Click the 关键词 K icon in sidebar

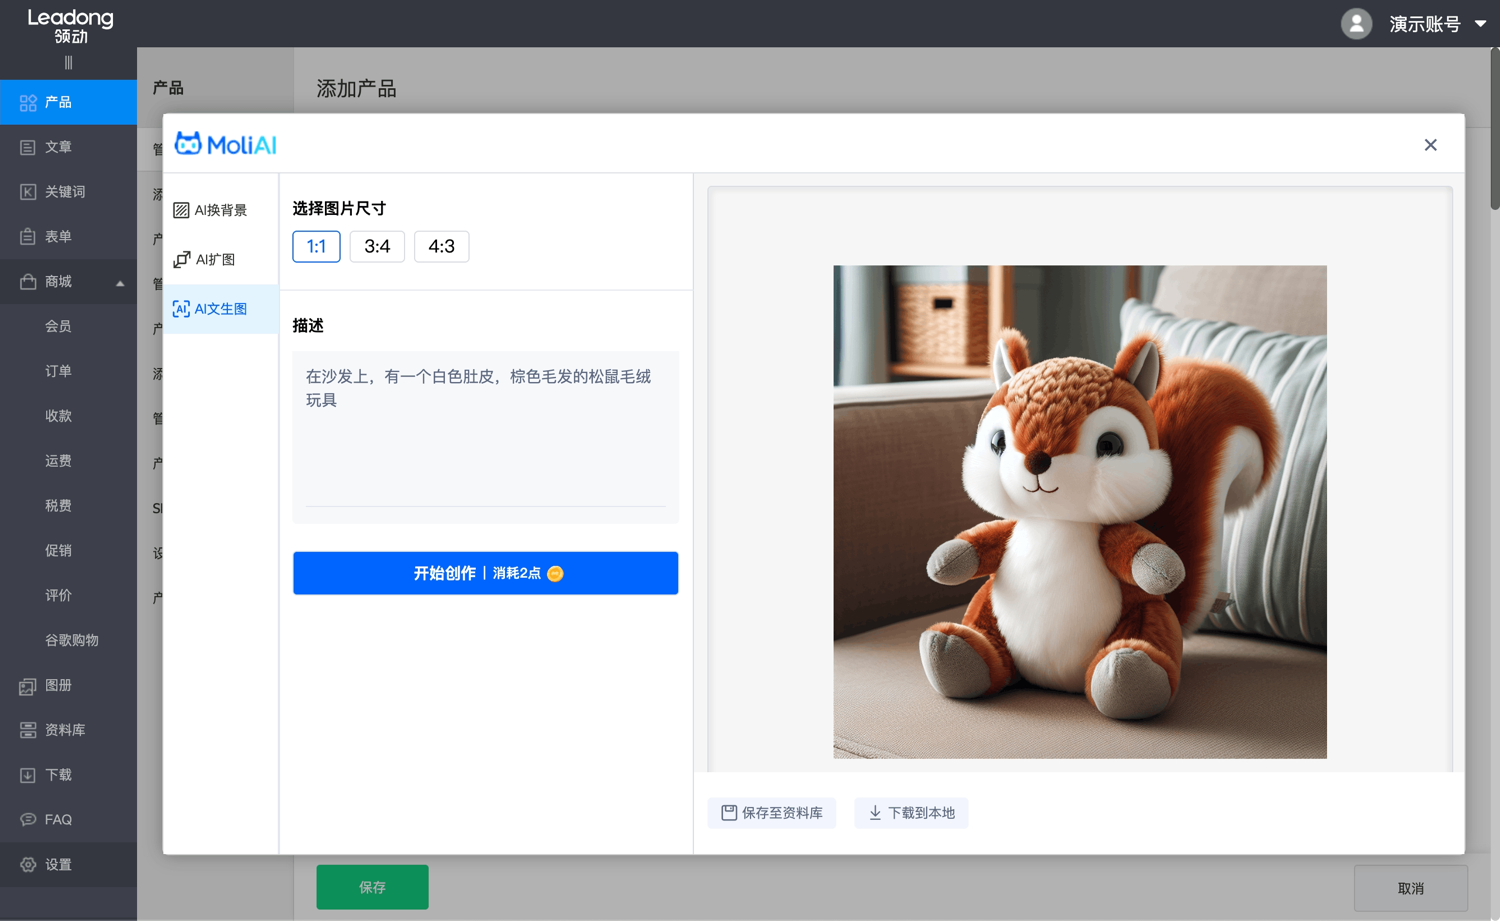click(x=28, y=192)
